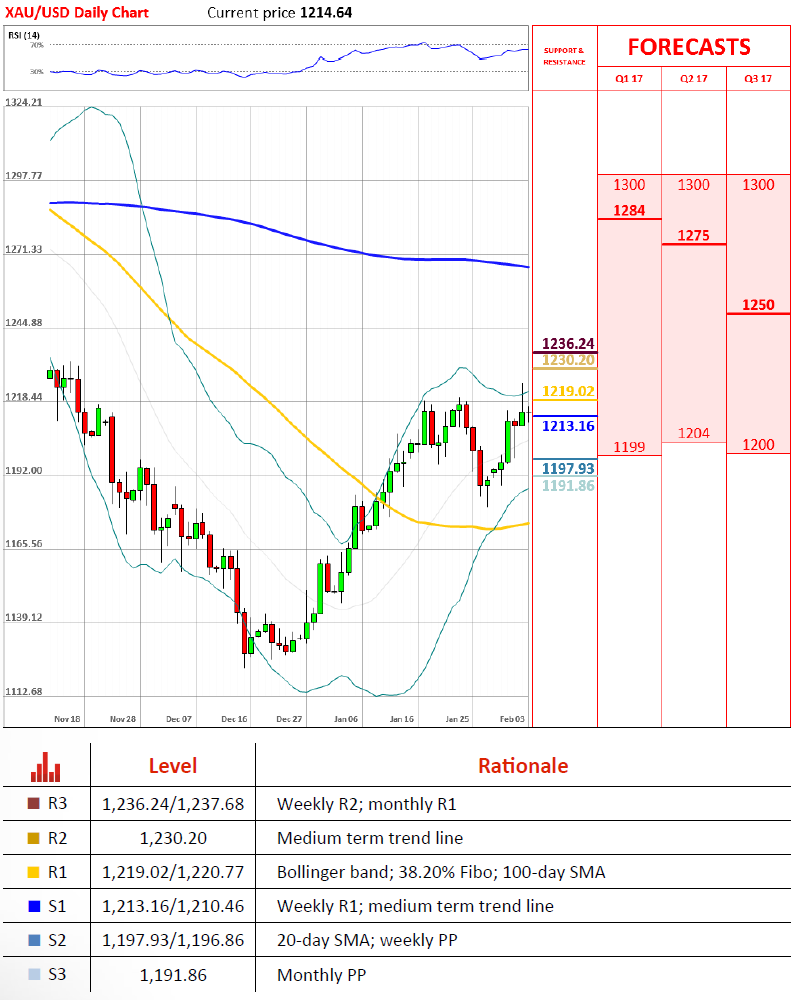Click the R2 rationale 'Medium term trend line'
Screen dimensions: 800x1000
[x=370, y=838]
